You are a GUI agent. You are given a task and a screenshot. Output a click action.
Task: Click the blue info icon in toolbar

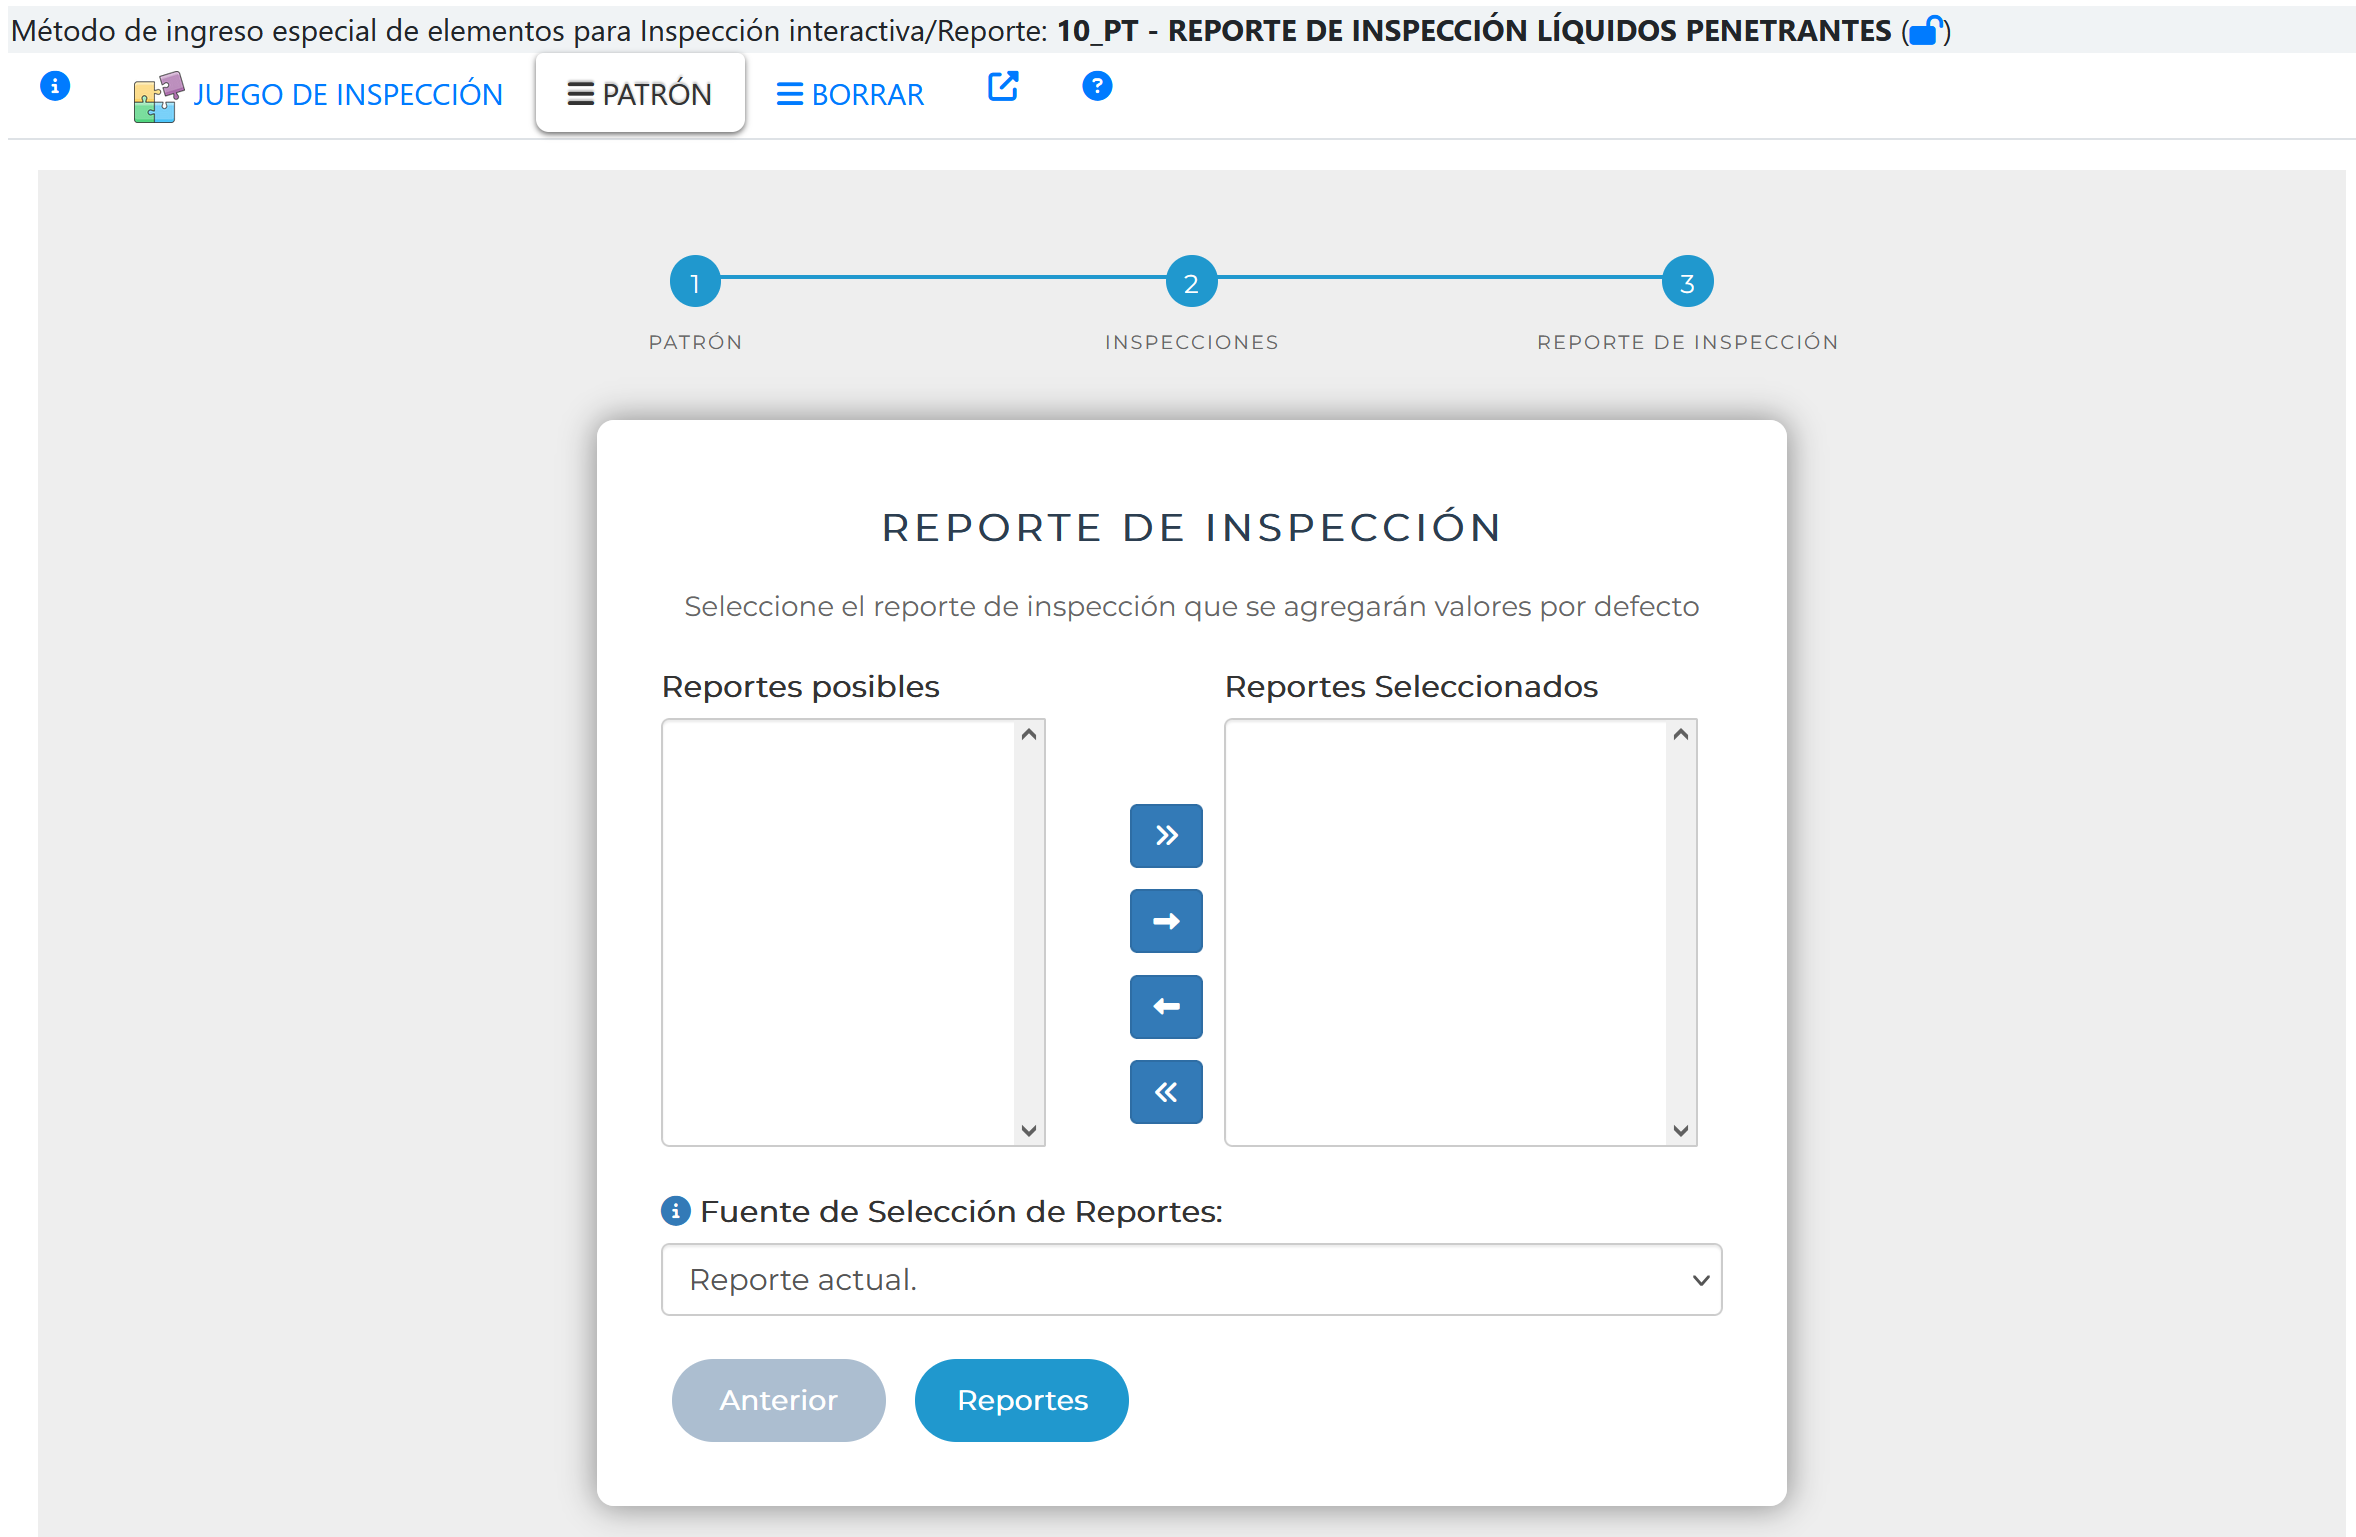(x=55, y=87)
